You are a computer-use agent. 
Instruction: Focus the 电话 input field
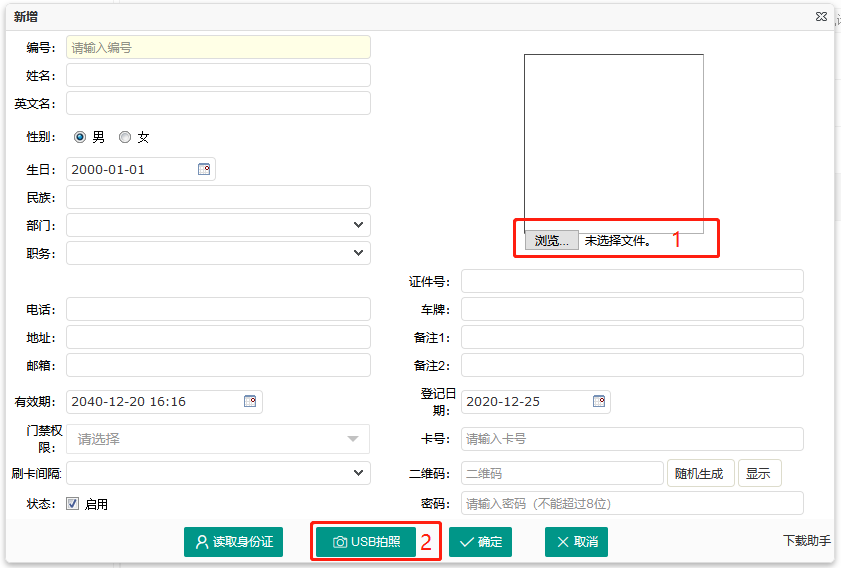click(218, 309)
